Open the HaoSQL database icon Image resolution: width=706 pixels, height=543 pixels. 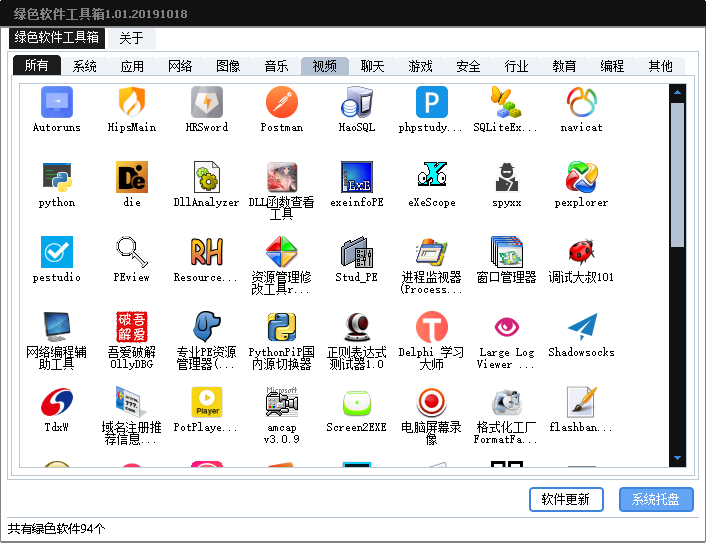(357, 102)
